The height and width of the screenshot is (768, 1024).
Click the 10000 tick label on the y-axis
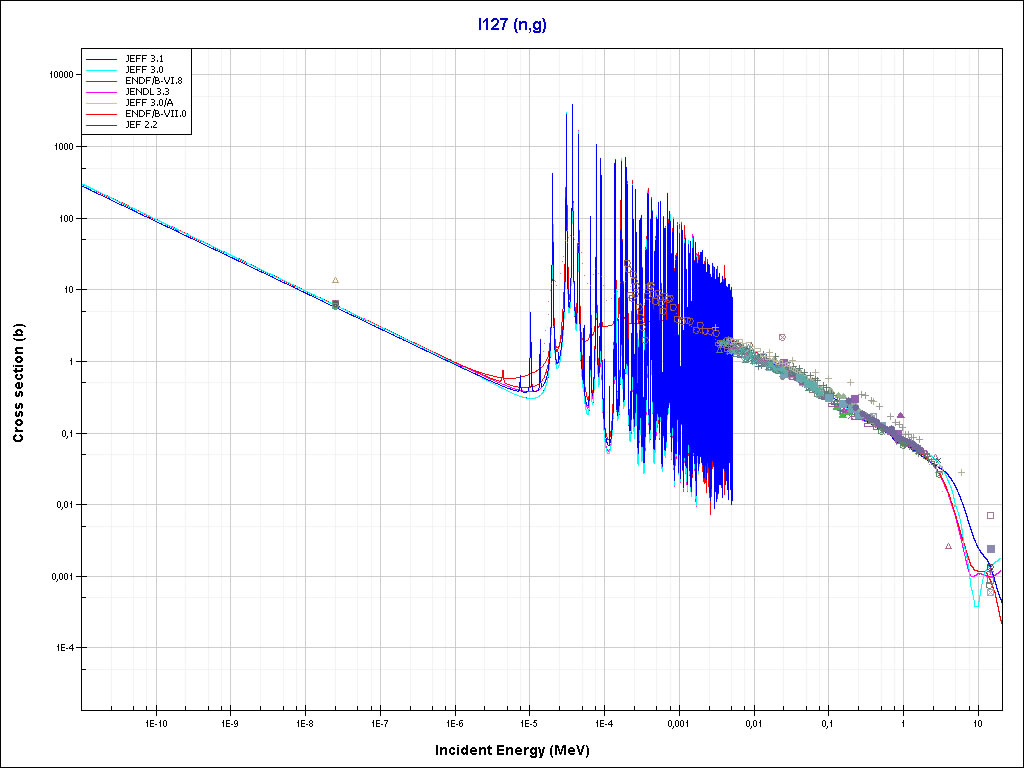tap(57, 75)
